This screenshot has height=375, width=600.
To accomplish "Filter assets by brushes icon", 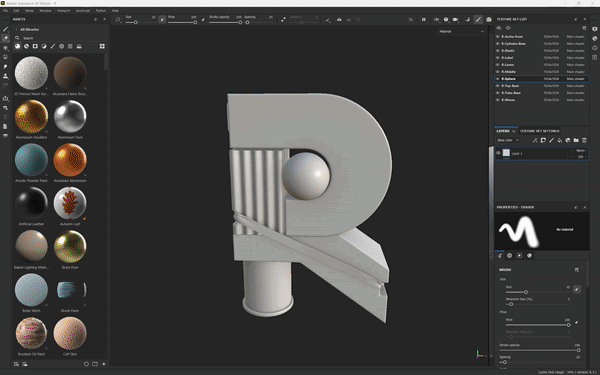I will coord(53,46).
